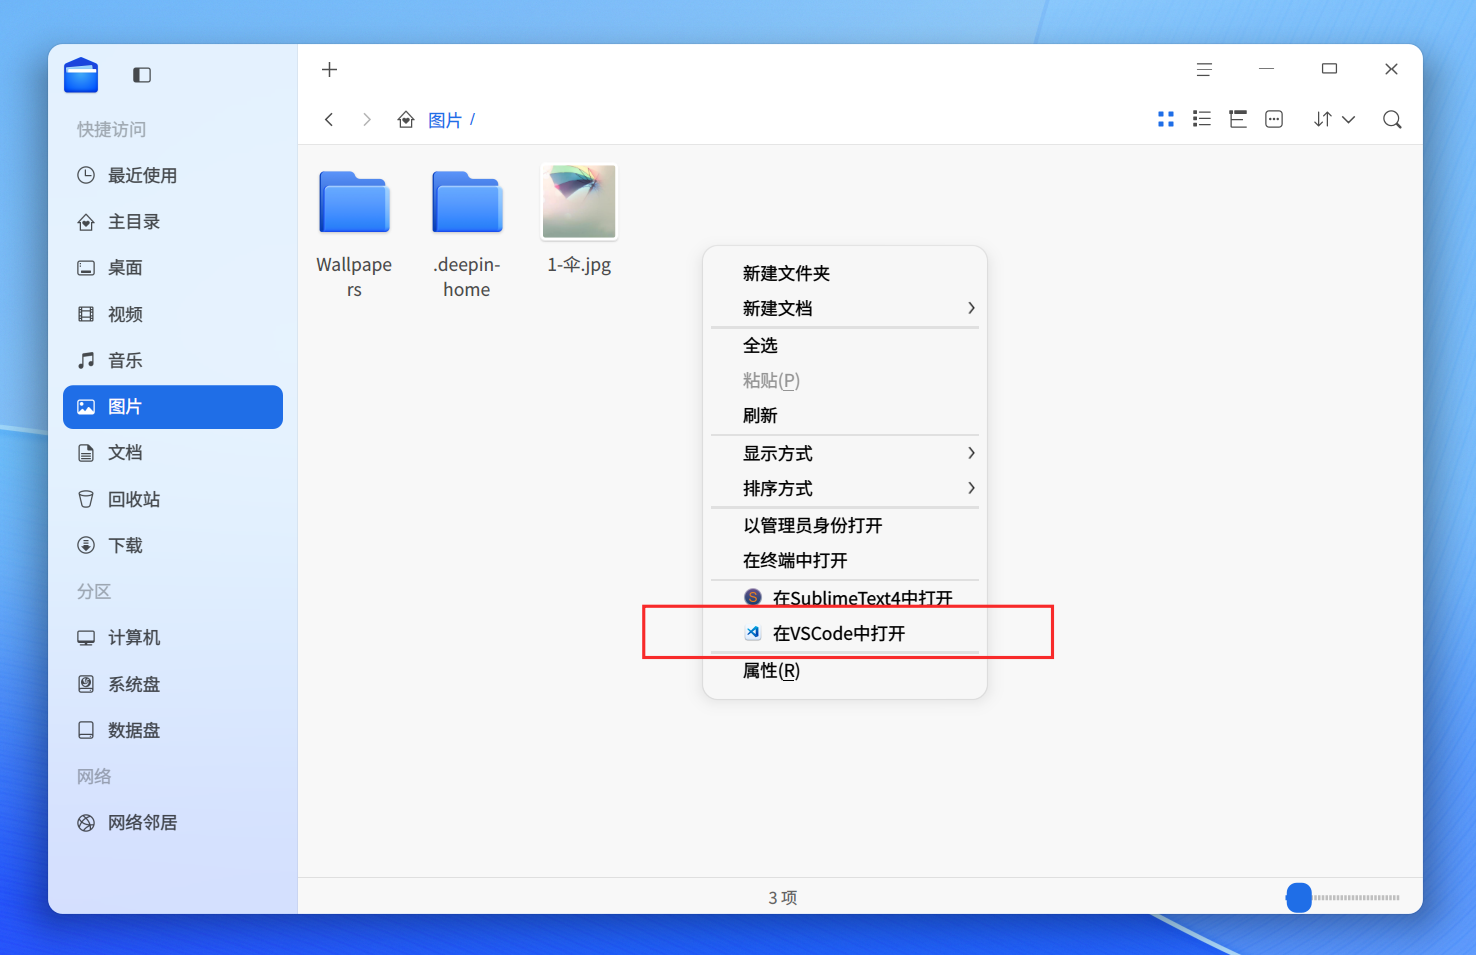Choose 以管理员身份打开 menu entry

pyautogui.click(x=845, y=526)
